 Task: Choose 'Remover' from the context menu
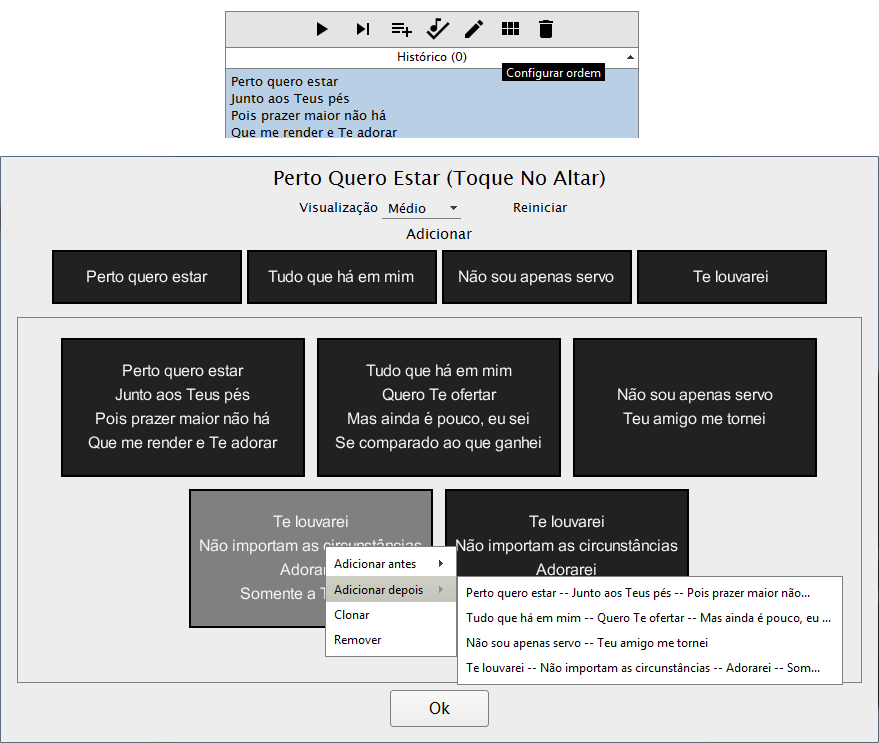tap(358, 640)
